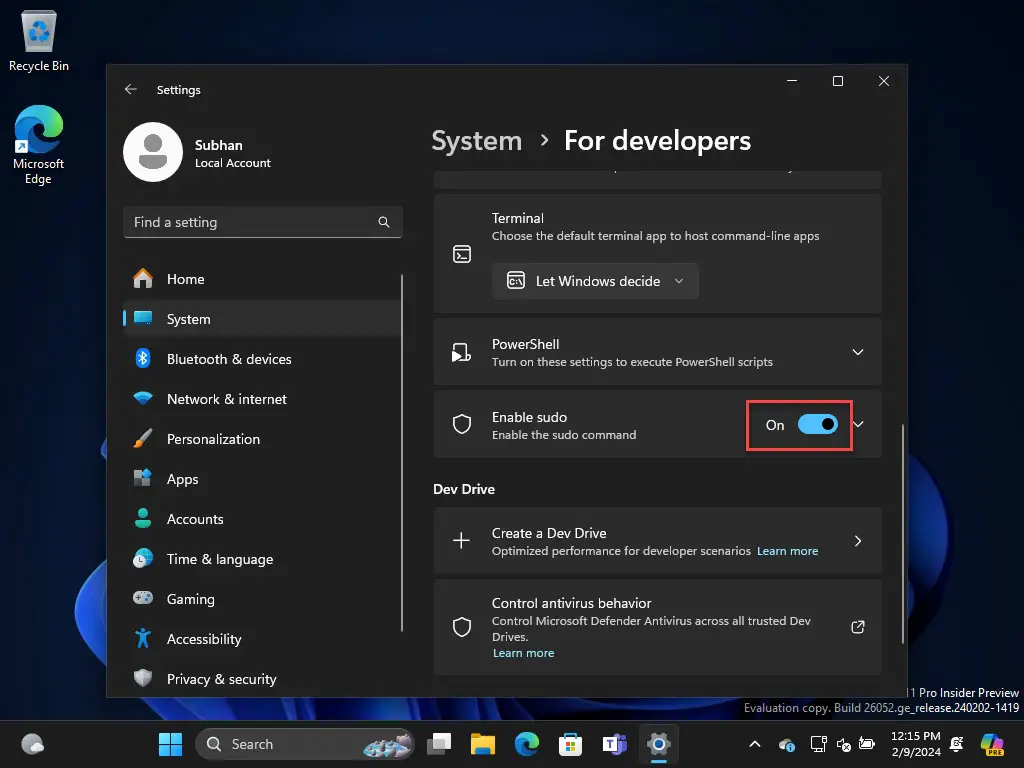
Task: Click the Find a setting search field
Action: pos(263,222)
